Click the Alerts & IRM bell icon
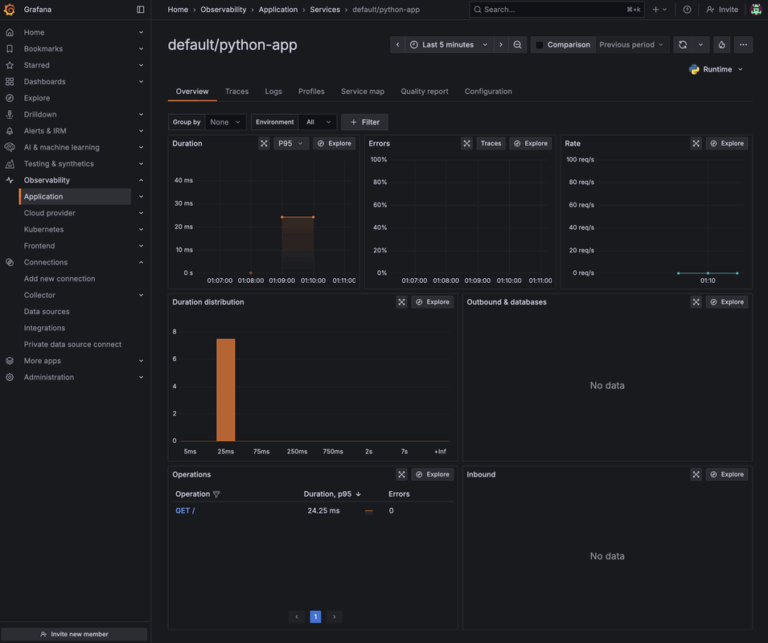Viewport: 768px width, 643px height. click(9, 131)
